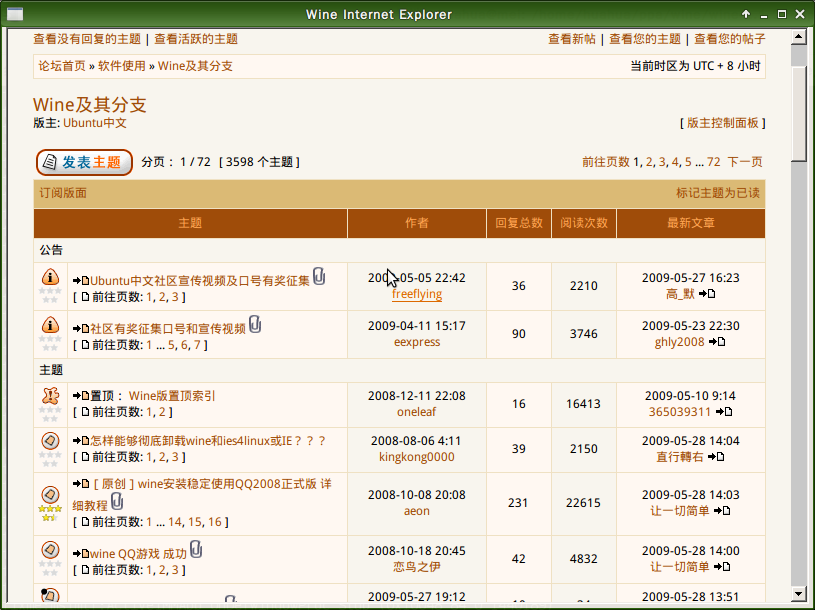Click the topic icon for wine QQ游戏 成功 row
This screenshot has width=815, height=610.
(x=50, y=550)
